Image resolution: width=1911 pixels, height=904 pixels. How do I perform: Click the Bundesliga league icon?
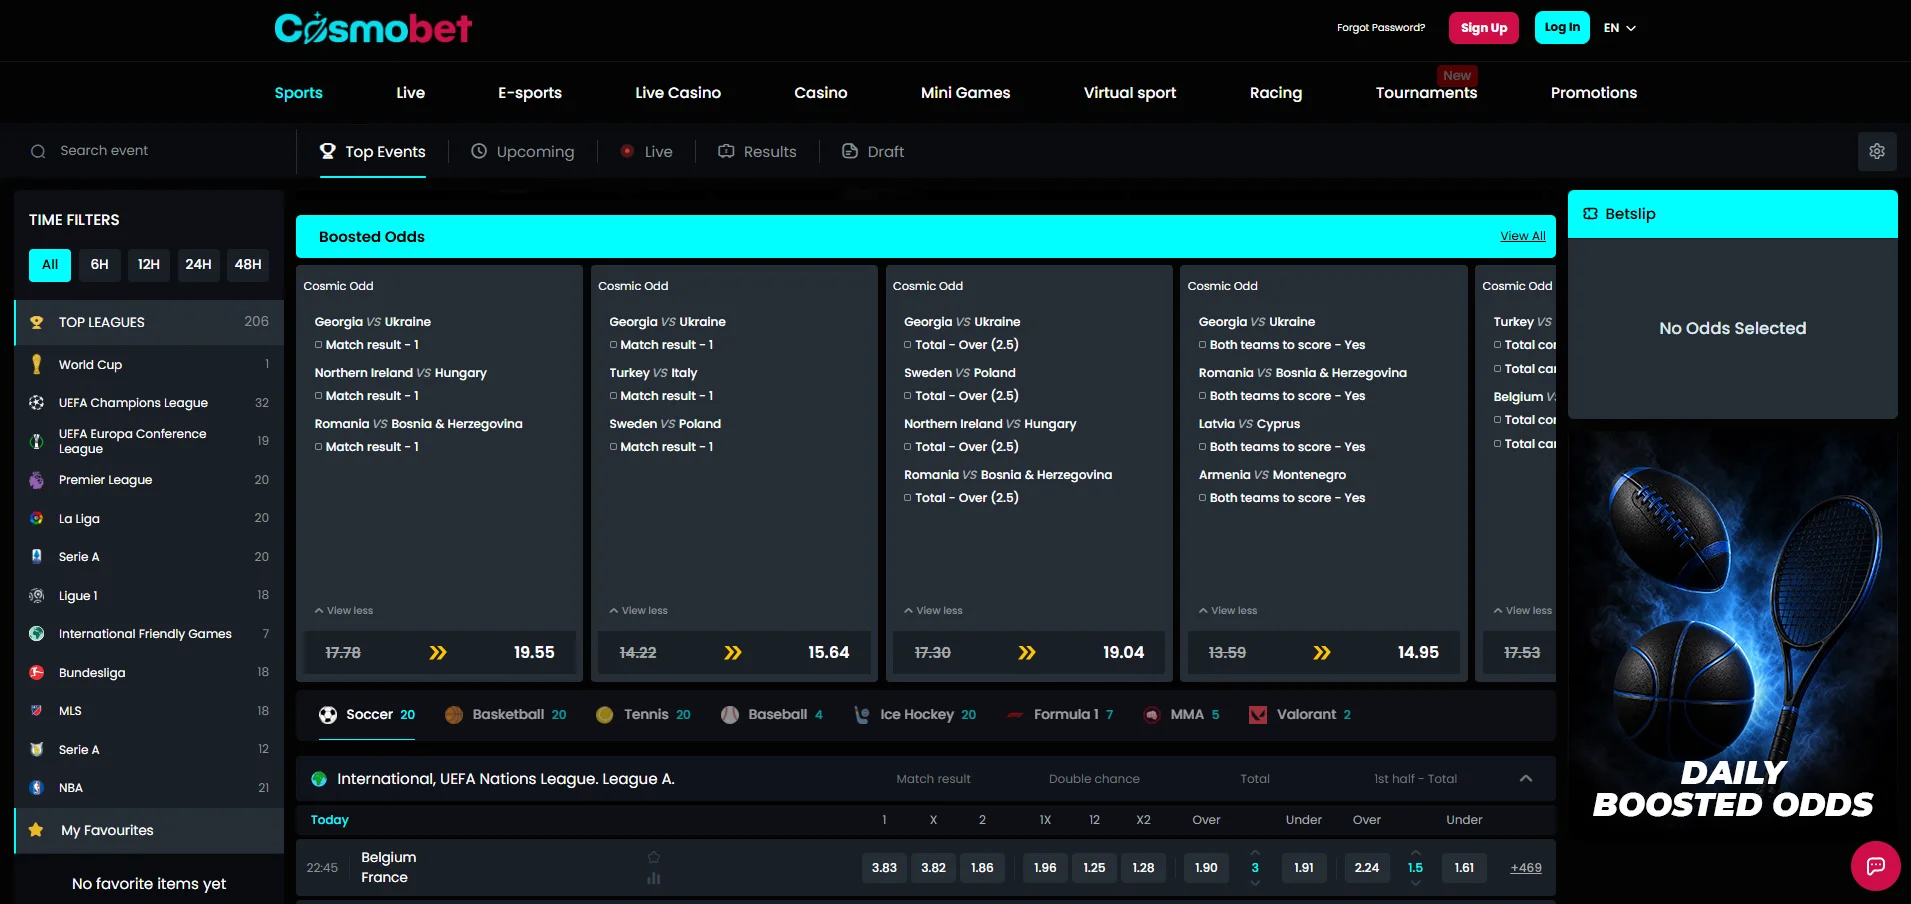click(37, 672)
